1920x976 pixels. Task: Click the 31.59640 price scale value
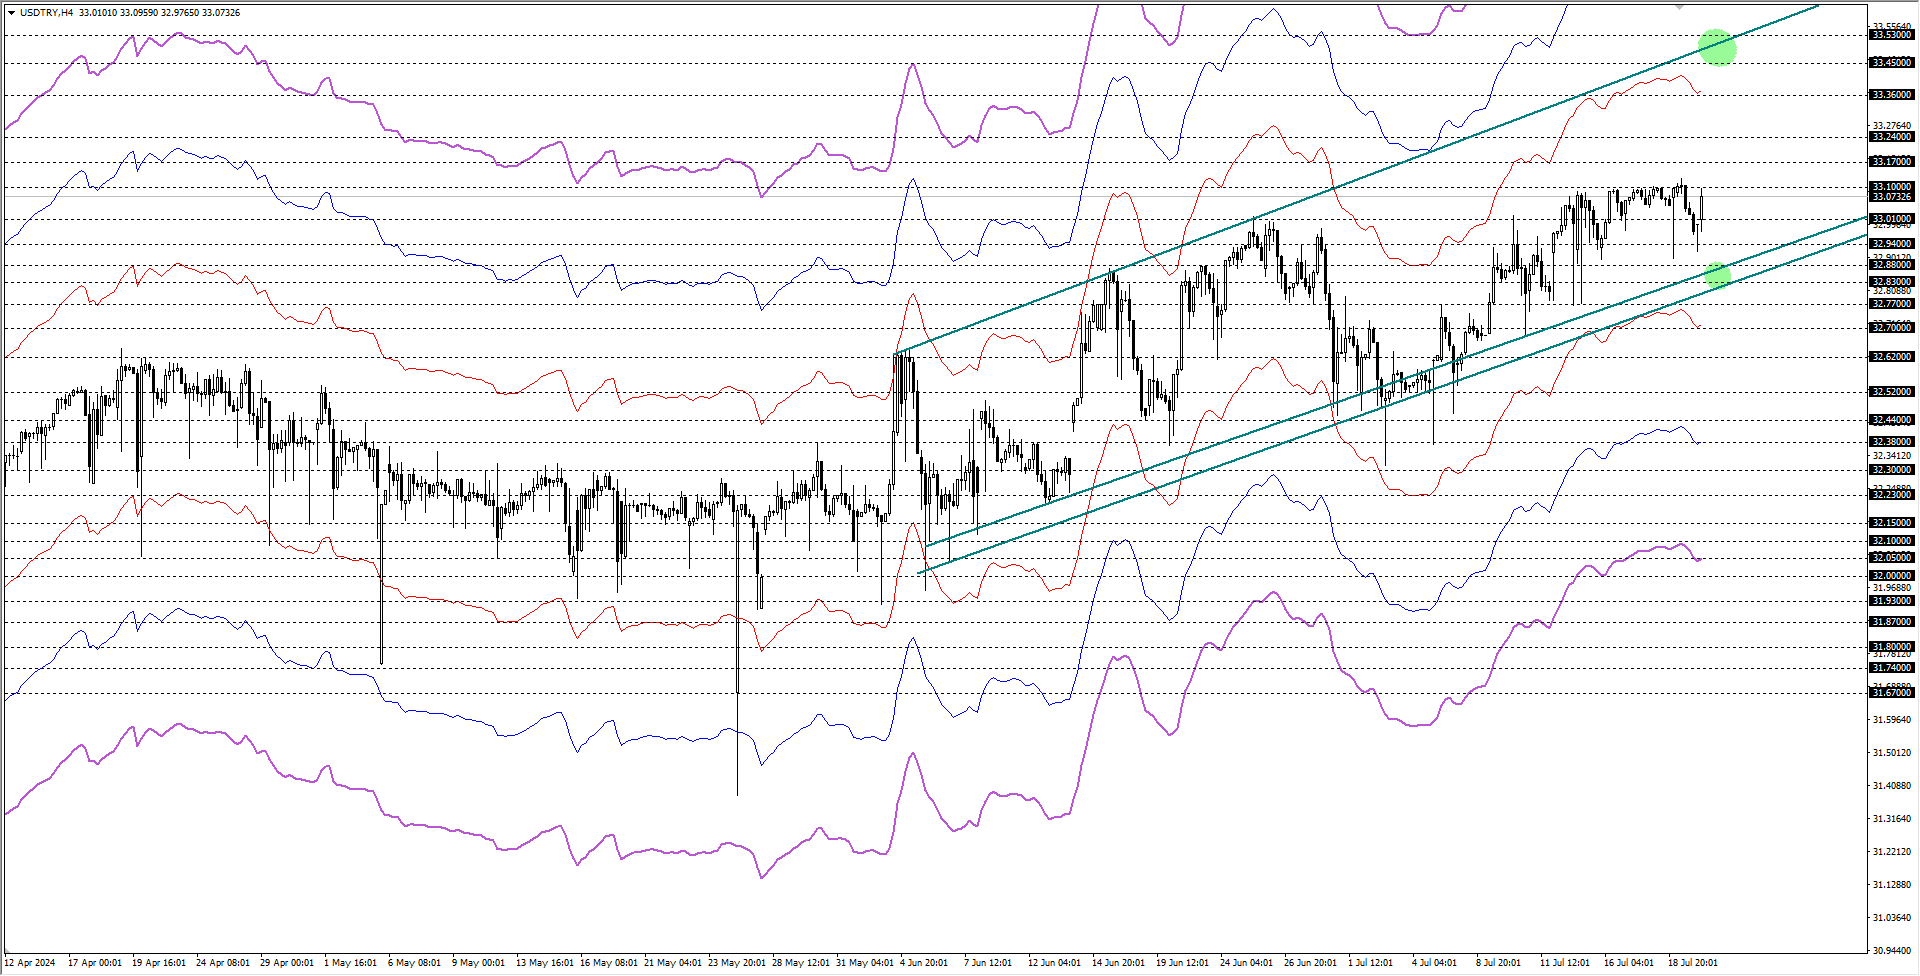(x=1892, y=720)
